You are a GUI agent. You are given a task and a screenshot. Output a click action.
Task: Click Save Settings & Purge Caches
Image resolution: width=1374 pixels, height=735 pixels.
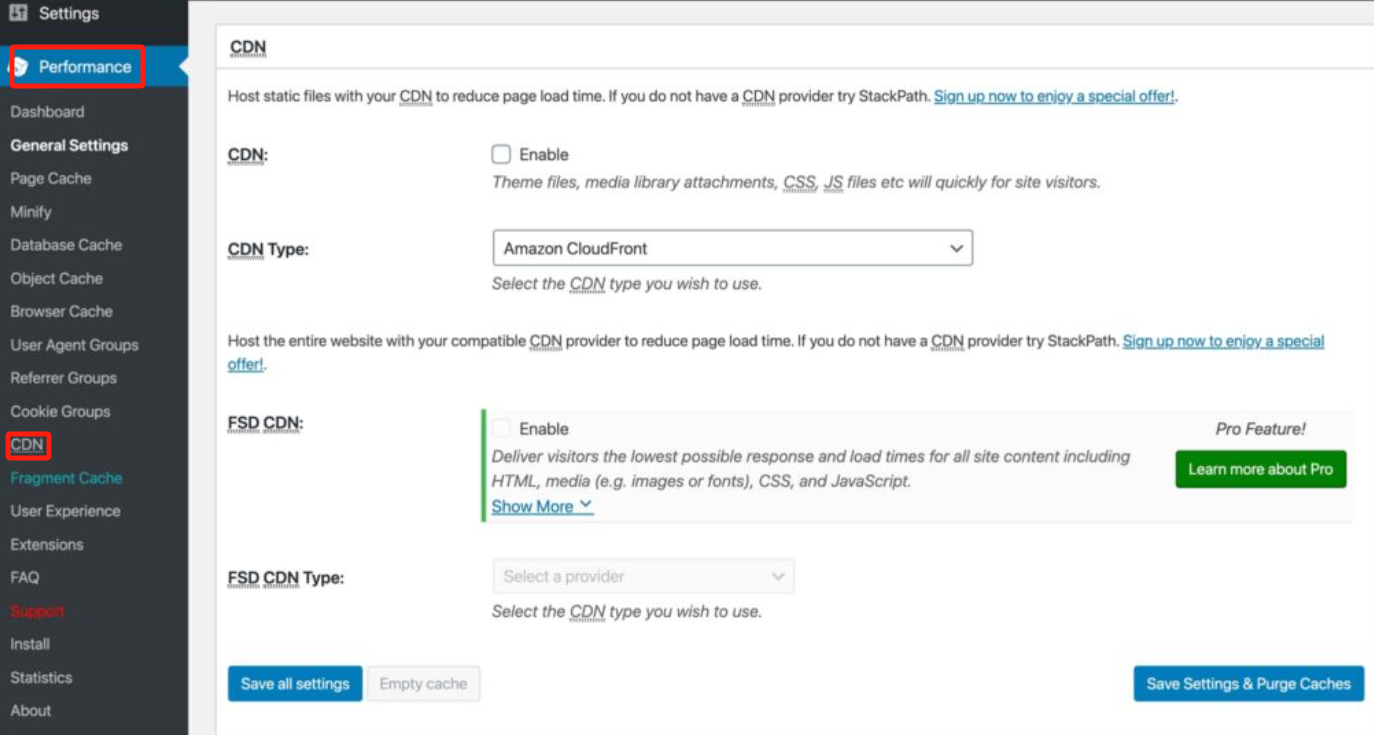pyautogui.click(x=1248, y=684)
